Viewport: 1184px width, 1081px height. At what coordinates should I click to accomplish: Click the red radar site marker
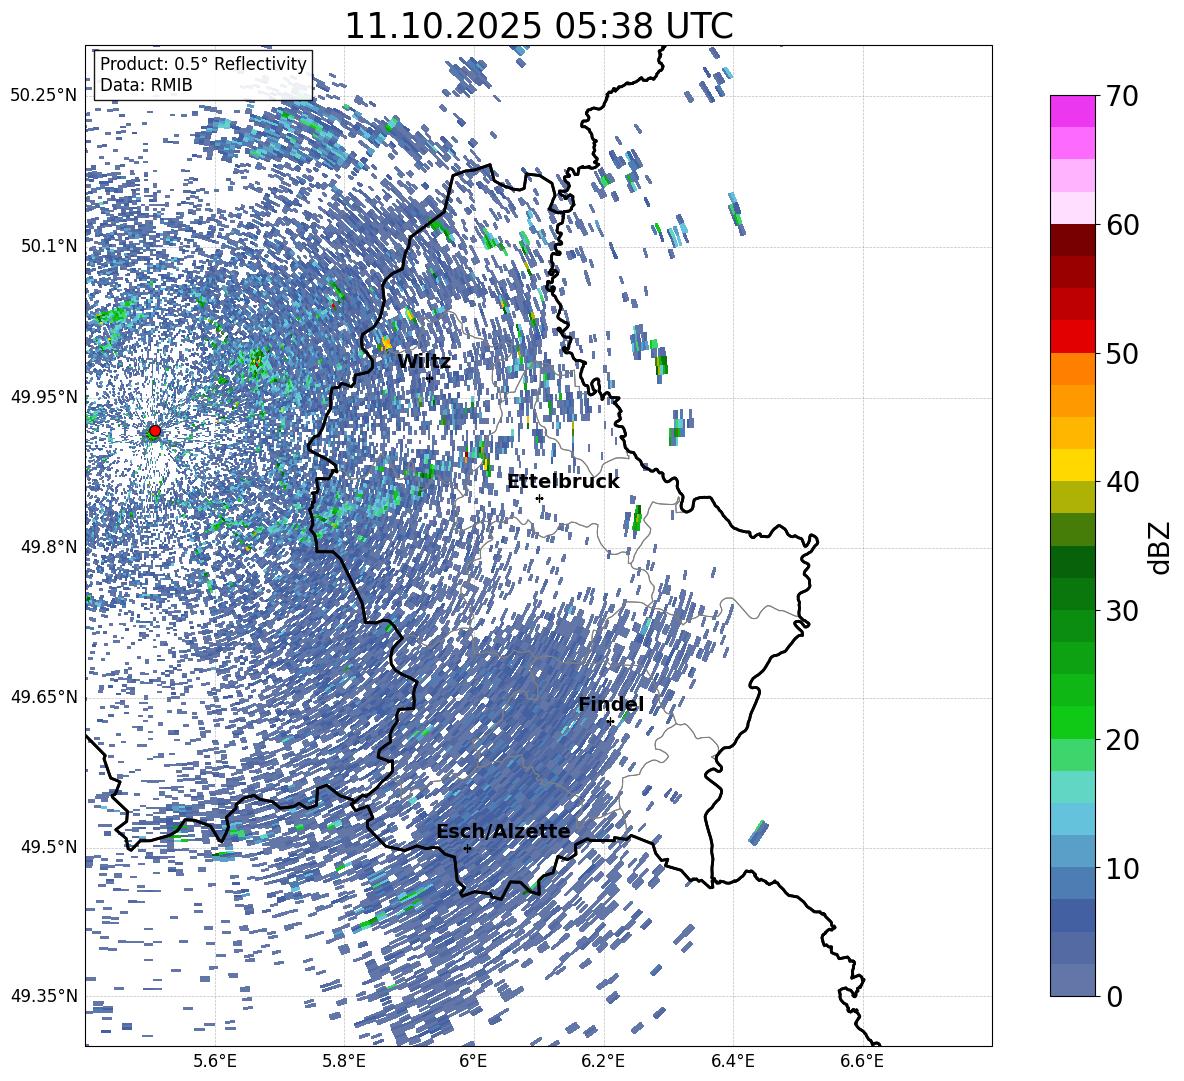click(x=154, y=431)
